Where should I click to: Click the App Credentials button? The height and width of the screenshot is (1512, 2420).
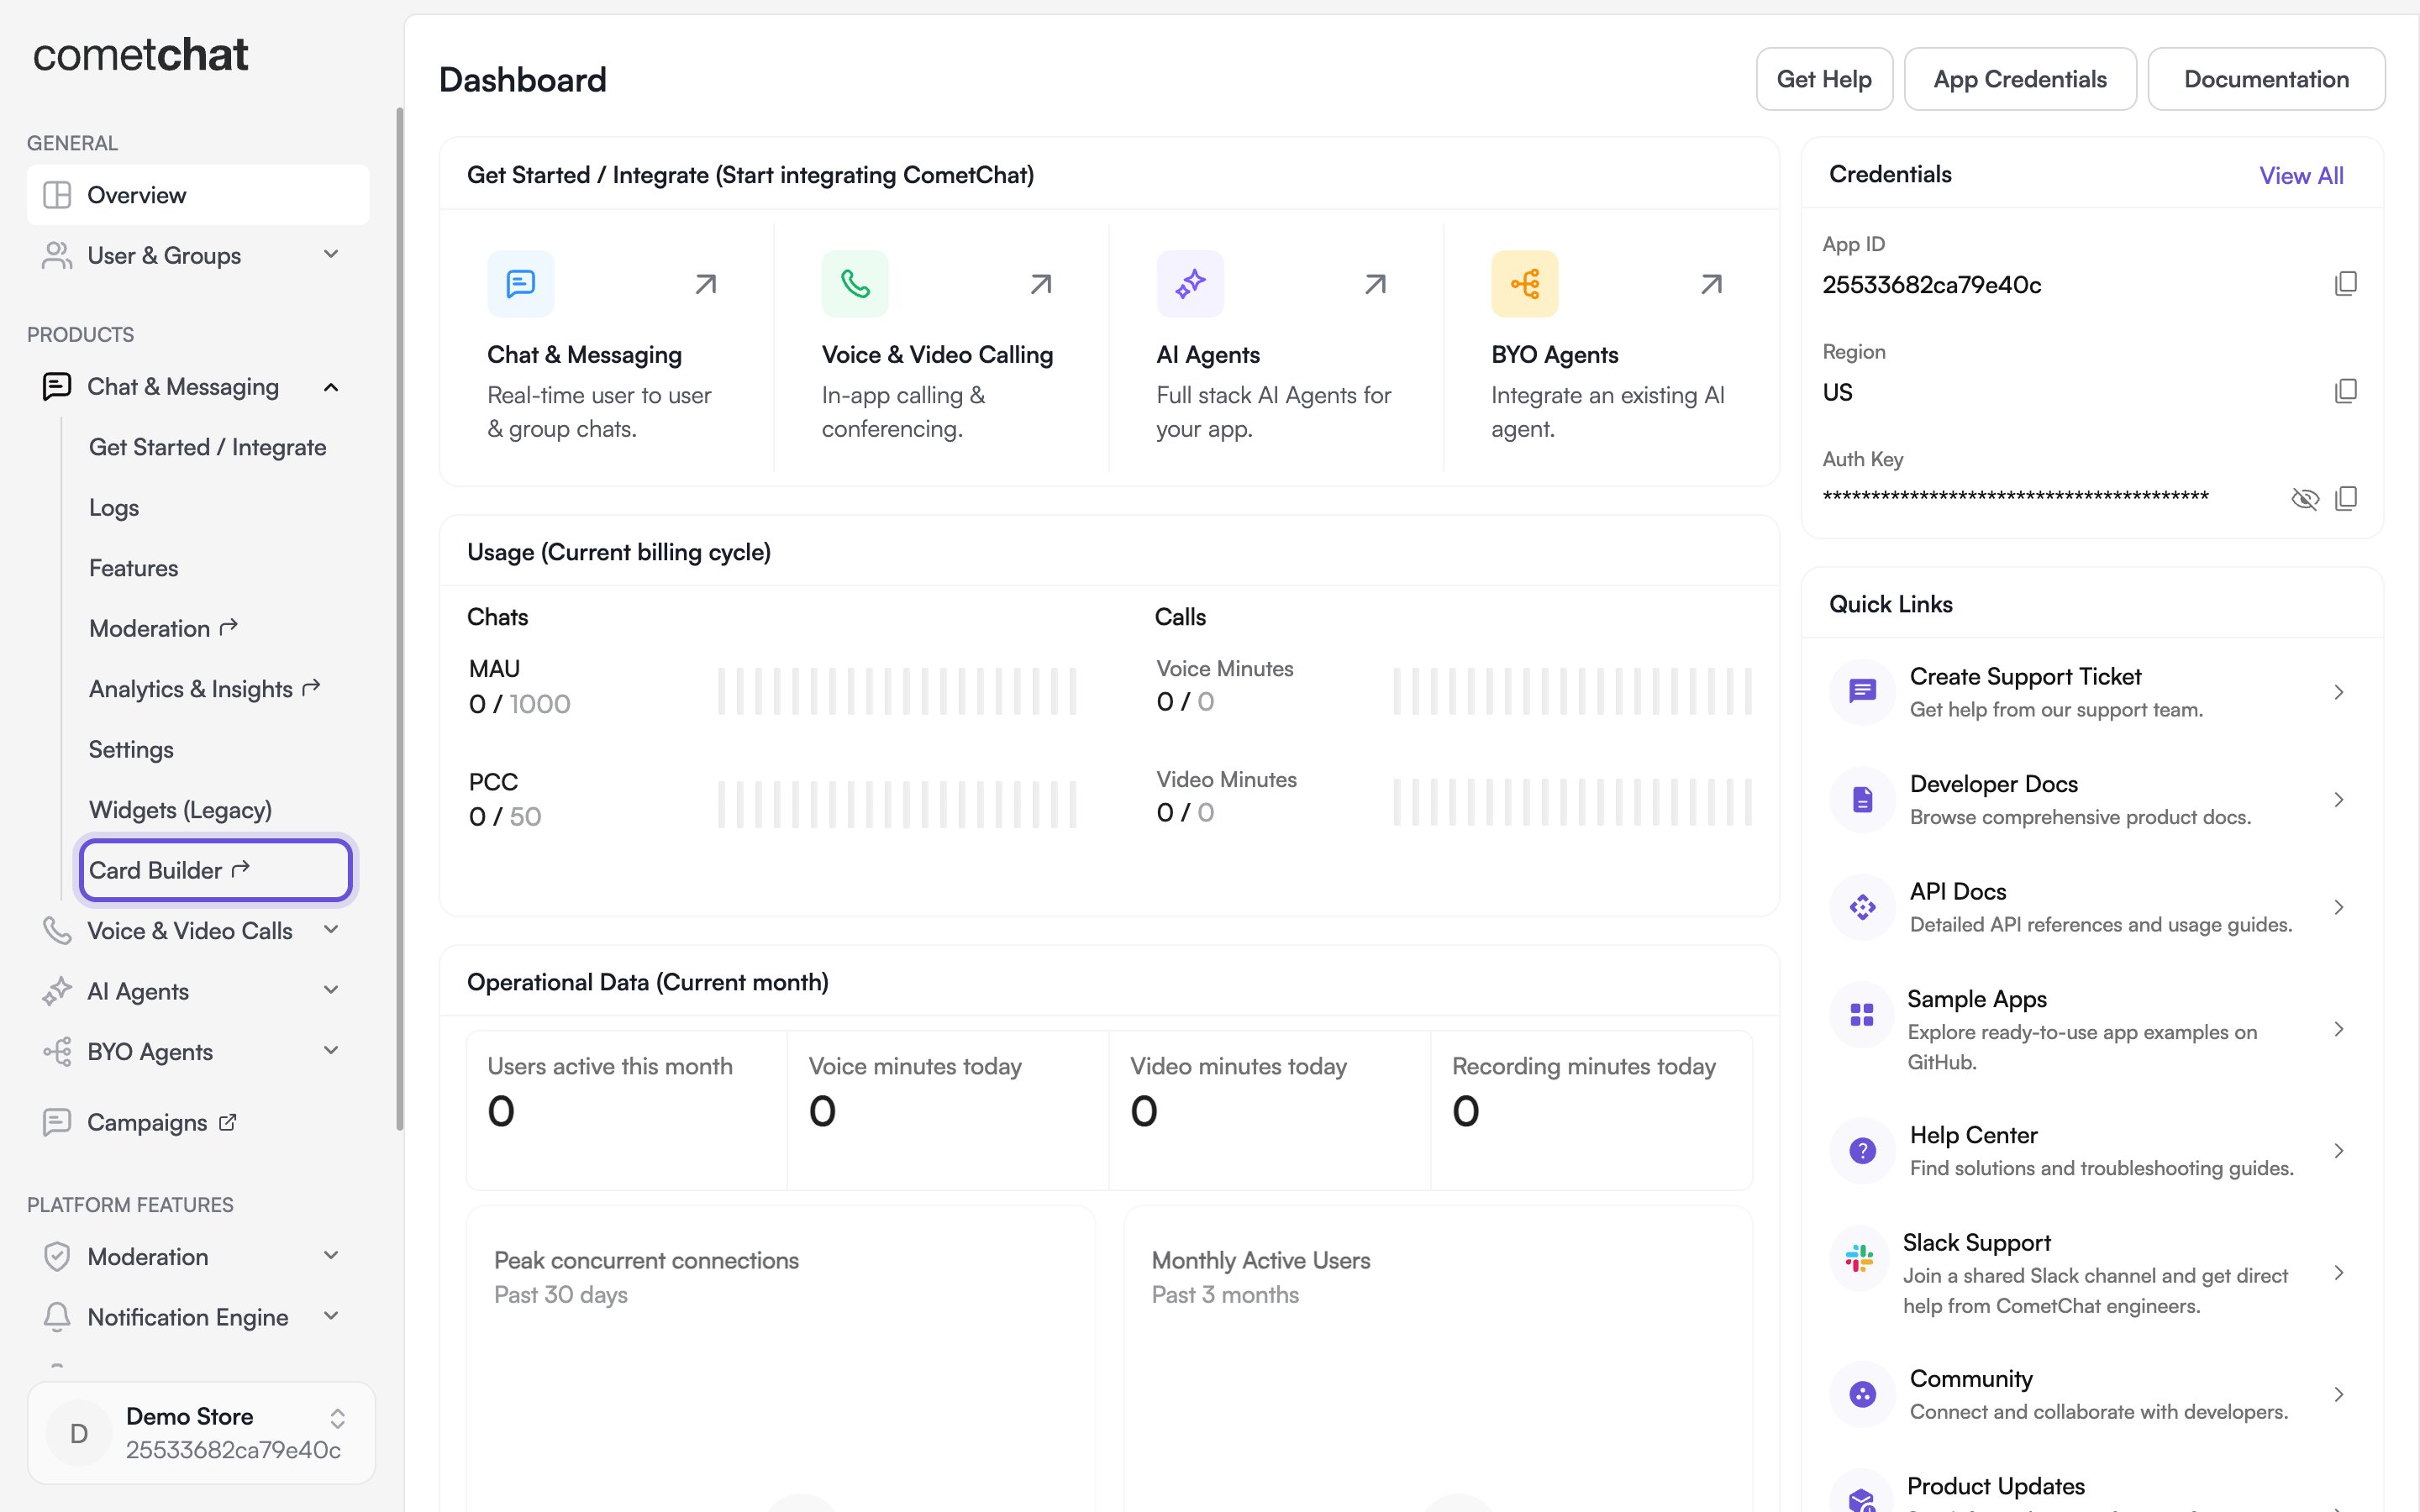click(2020, 79)
